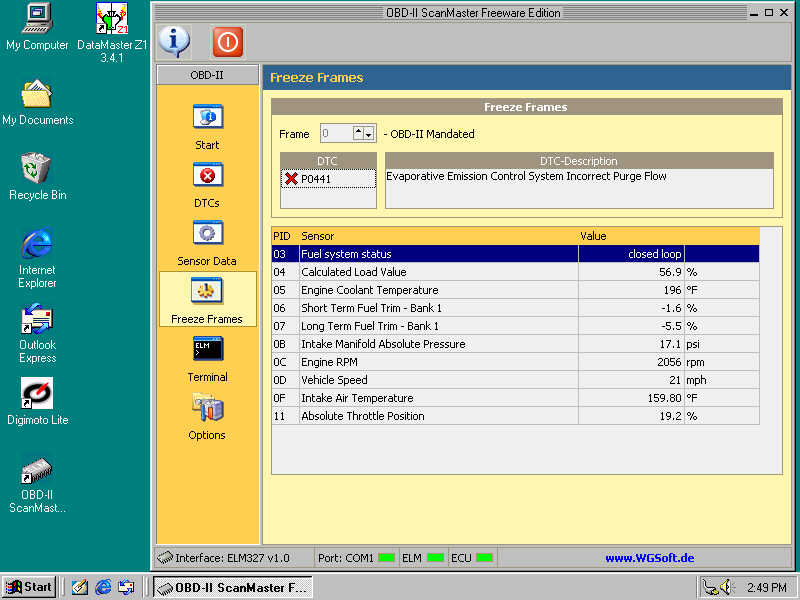This screenshot has height=600, width=800.
Task: Click the OBD-II ScanMaster taskbar button
Action: click(233, 588)
